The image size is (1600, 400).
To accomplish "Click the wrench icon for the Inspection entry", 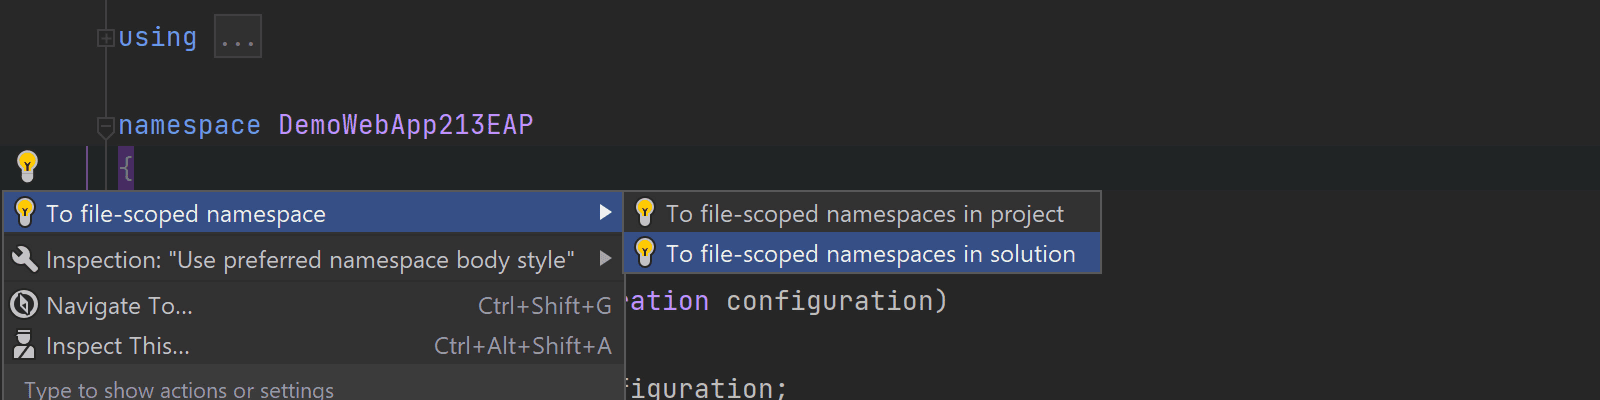I will click(24, 259).
